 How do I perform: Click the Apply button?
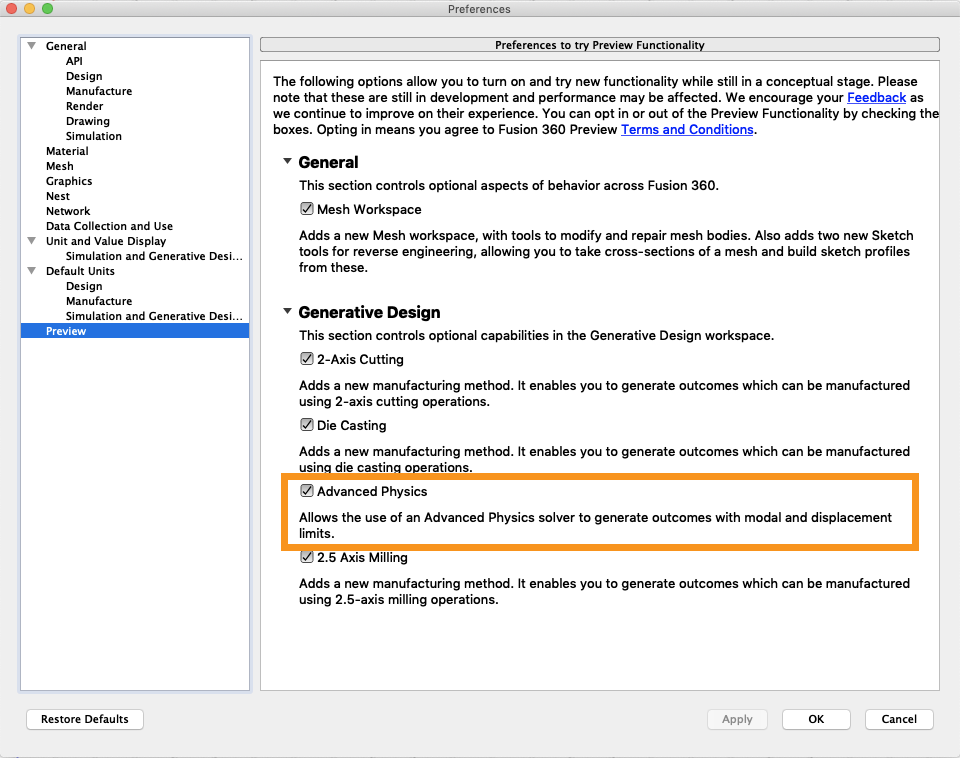[x=737, y=719]
